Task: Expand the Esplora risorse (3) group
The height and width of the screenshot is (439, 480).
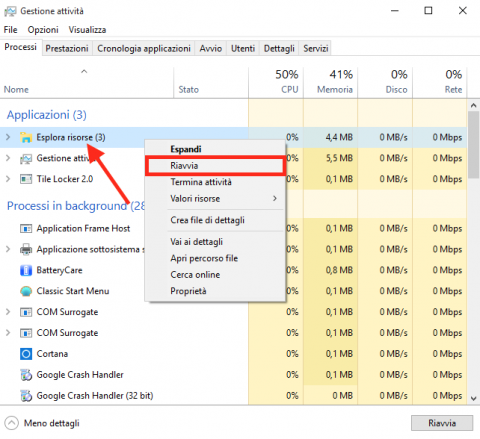Action: click(x=8, y=137)
